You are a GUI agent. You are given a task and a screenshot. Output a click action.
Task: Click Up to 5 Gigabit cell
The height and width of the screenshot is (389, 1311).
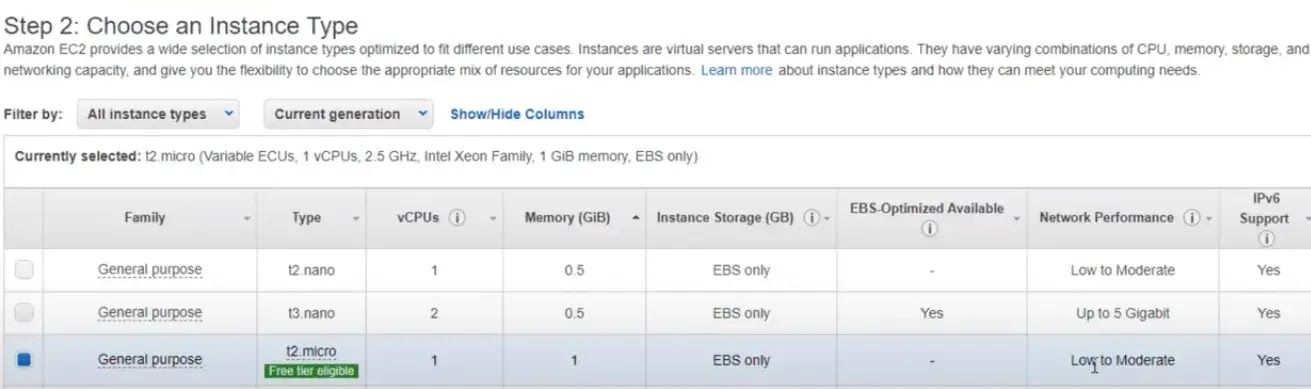click(x=1123, y=313)
